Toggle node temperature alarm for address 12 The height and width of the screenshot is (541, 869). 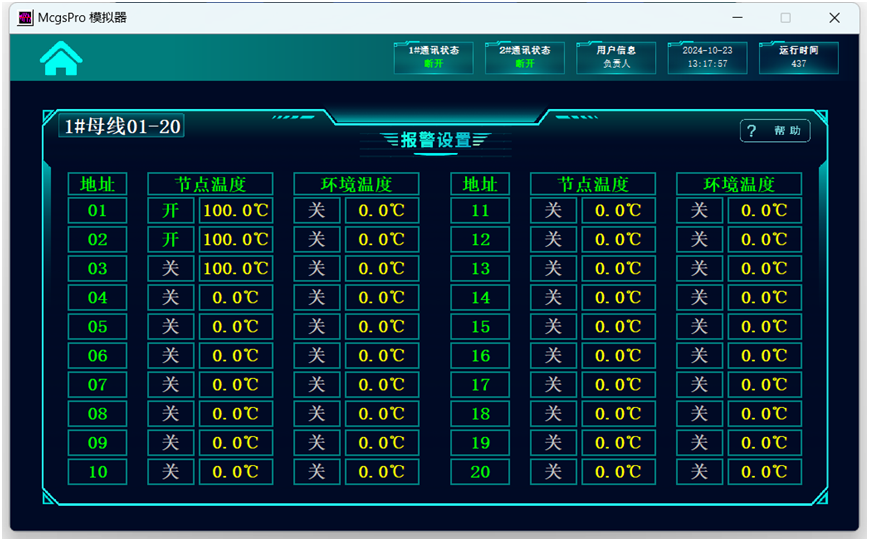[553, 239]
